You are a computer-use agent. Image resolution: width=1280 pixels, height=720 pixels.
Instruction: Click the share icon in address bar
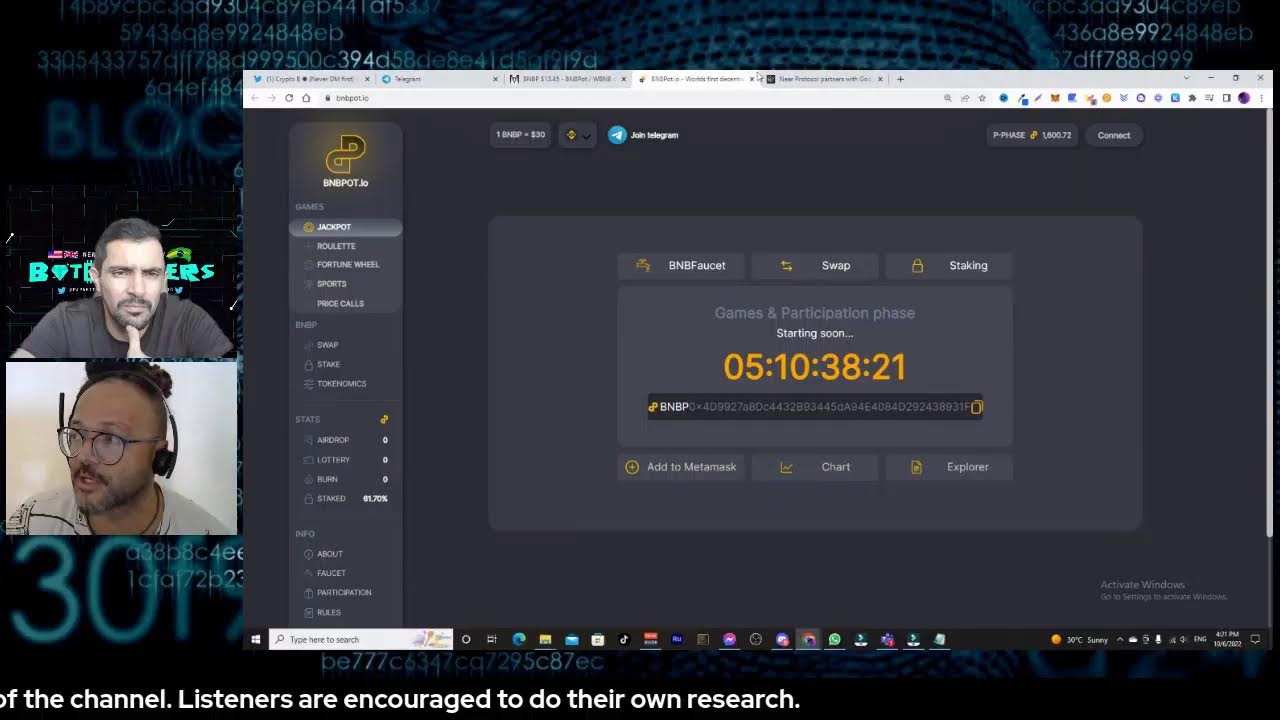[x=965, y=98]
